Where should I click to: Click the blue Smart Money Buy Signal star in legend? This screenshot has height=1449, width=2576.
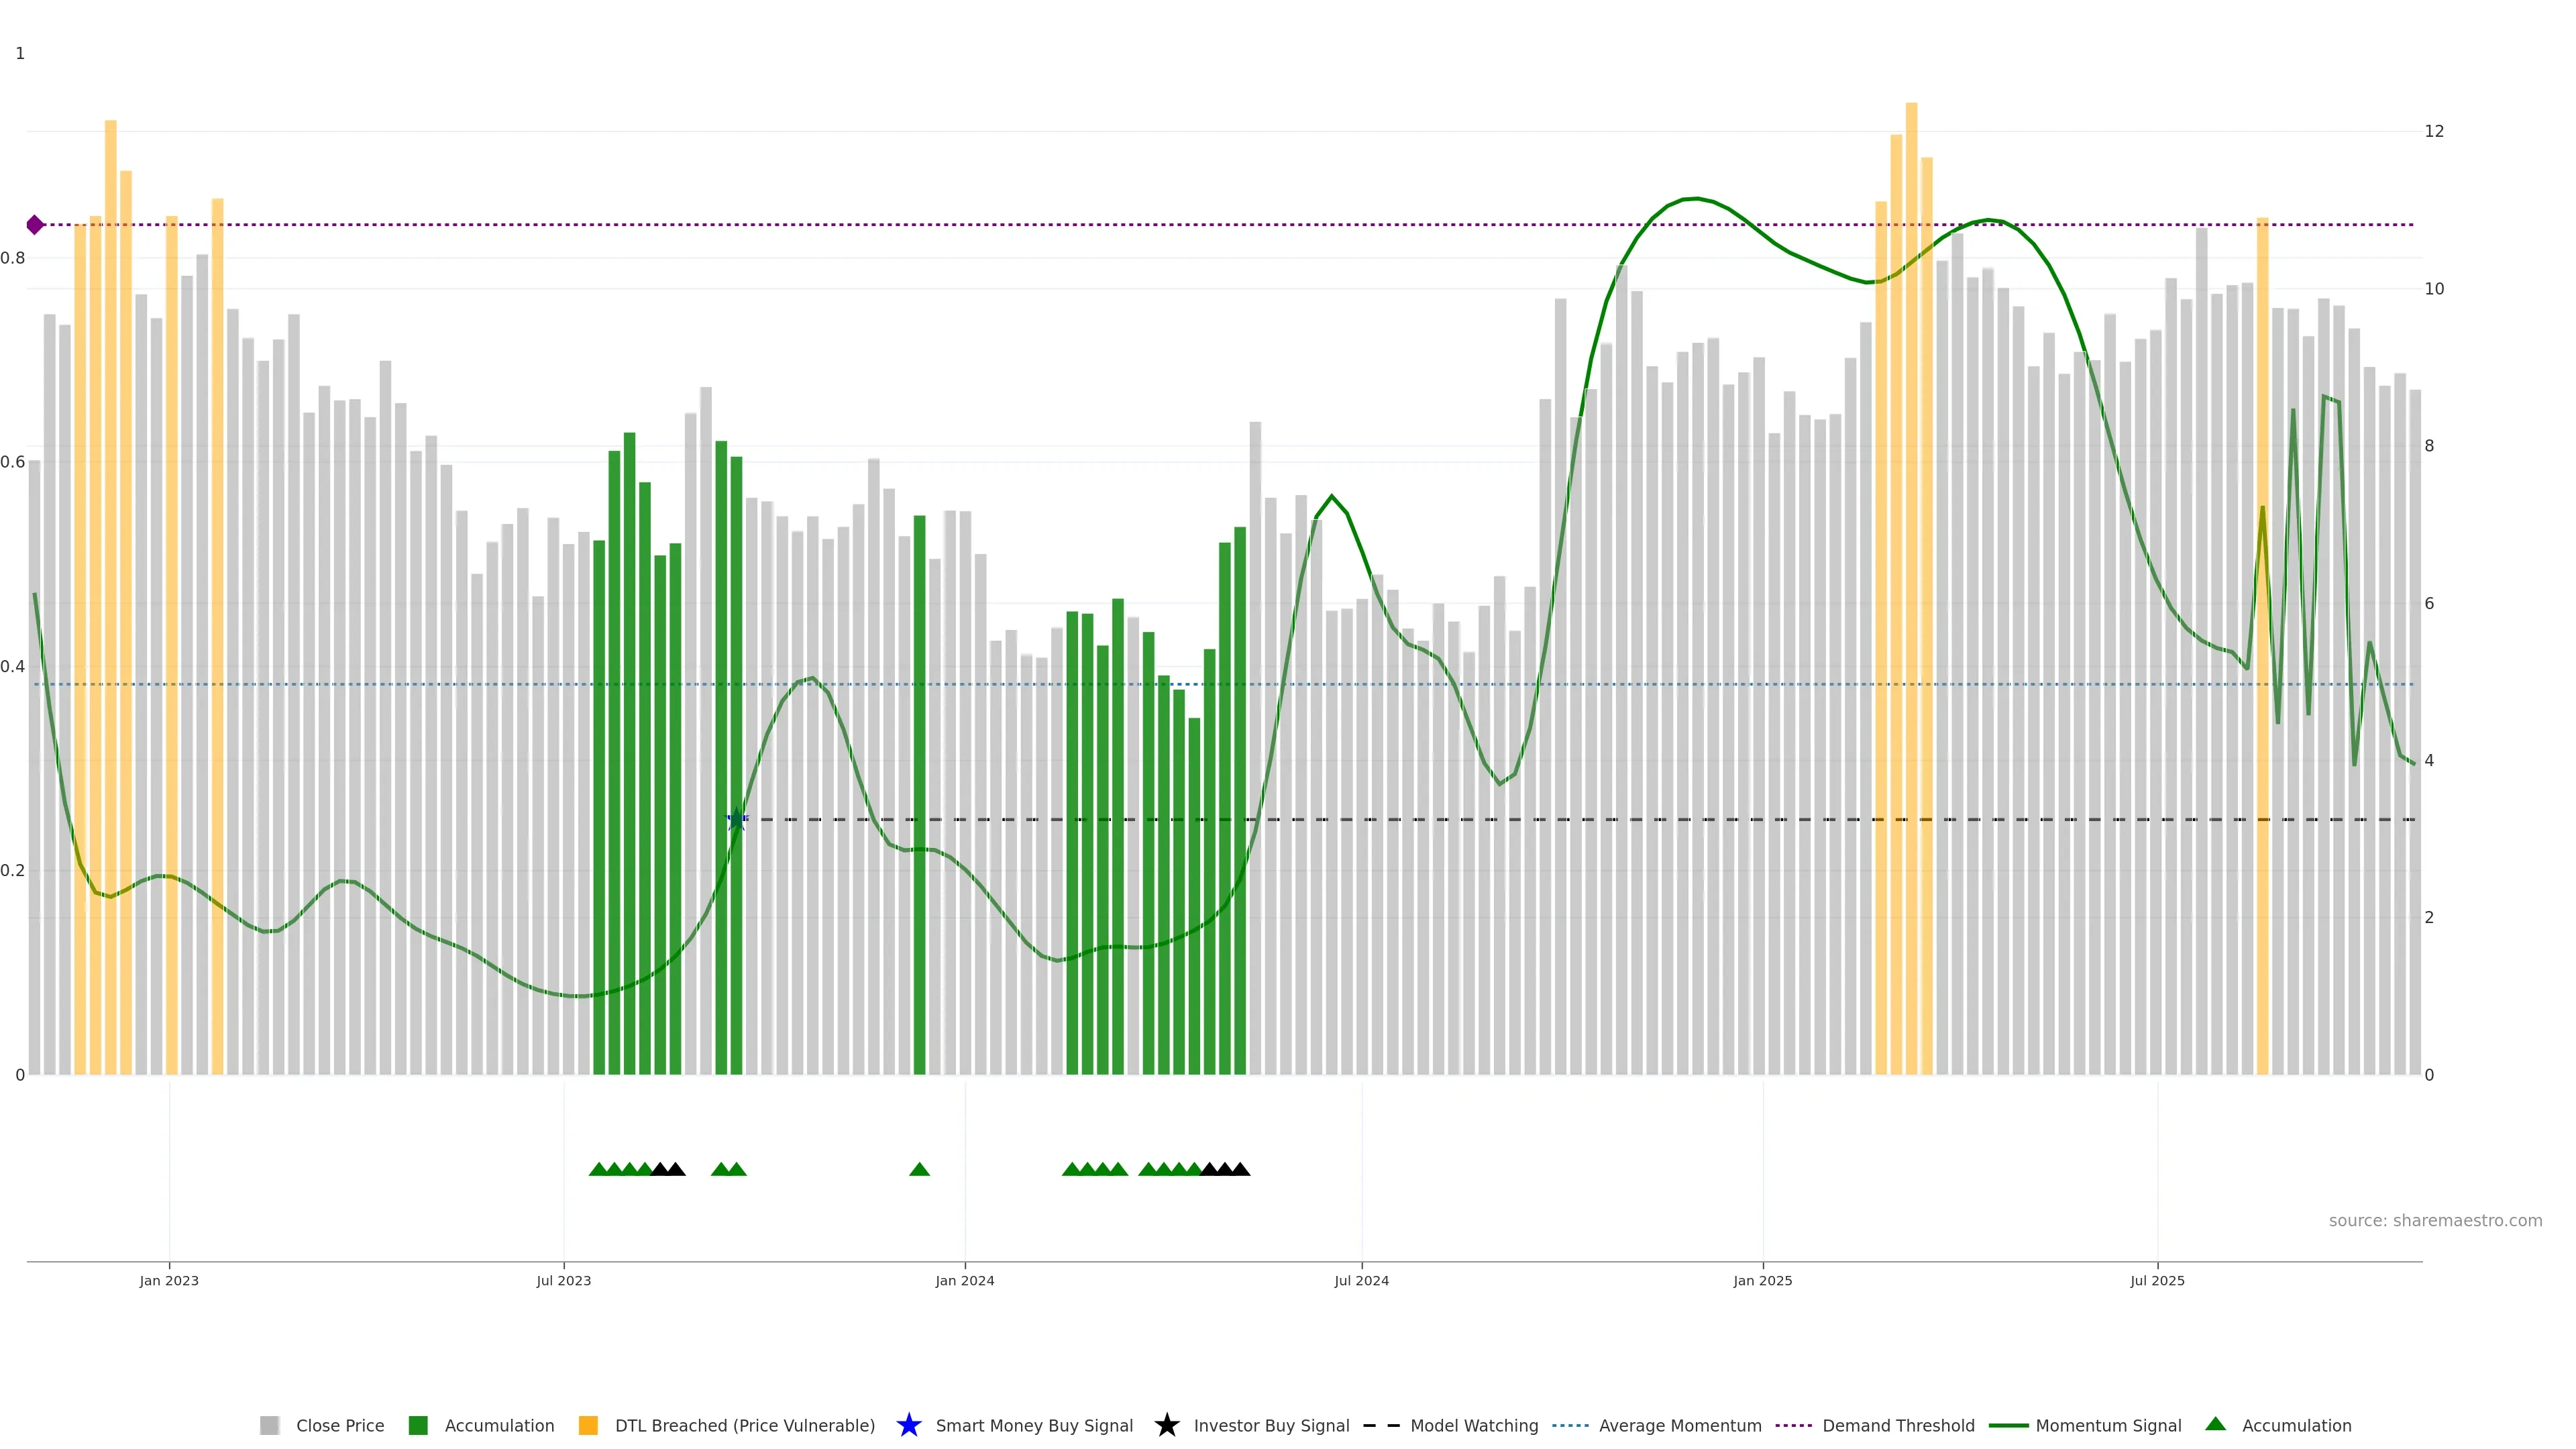point(908,1425)
